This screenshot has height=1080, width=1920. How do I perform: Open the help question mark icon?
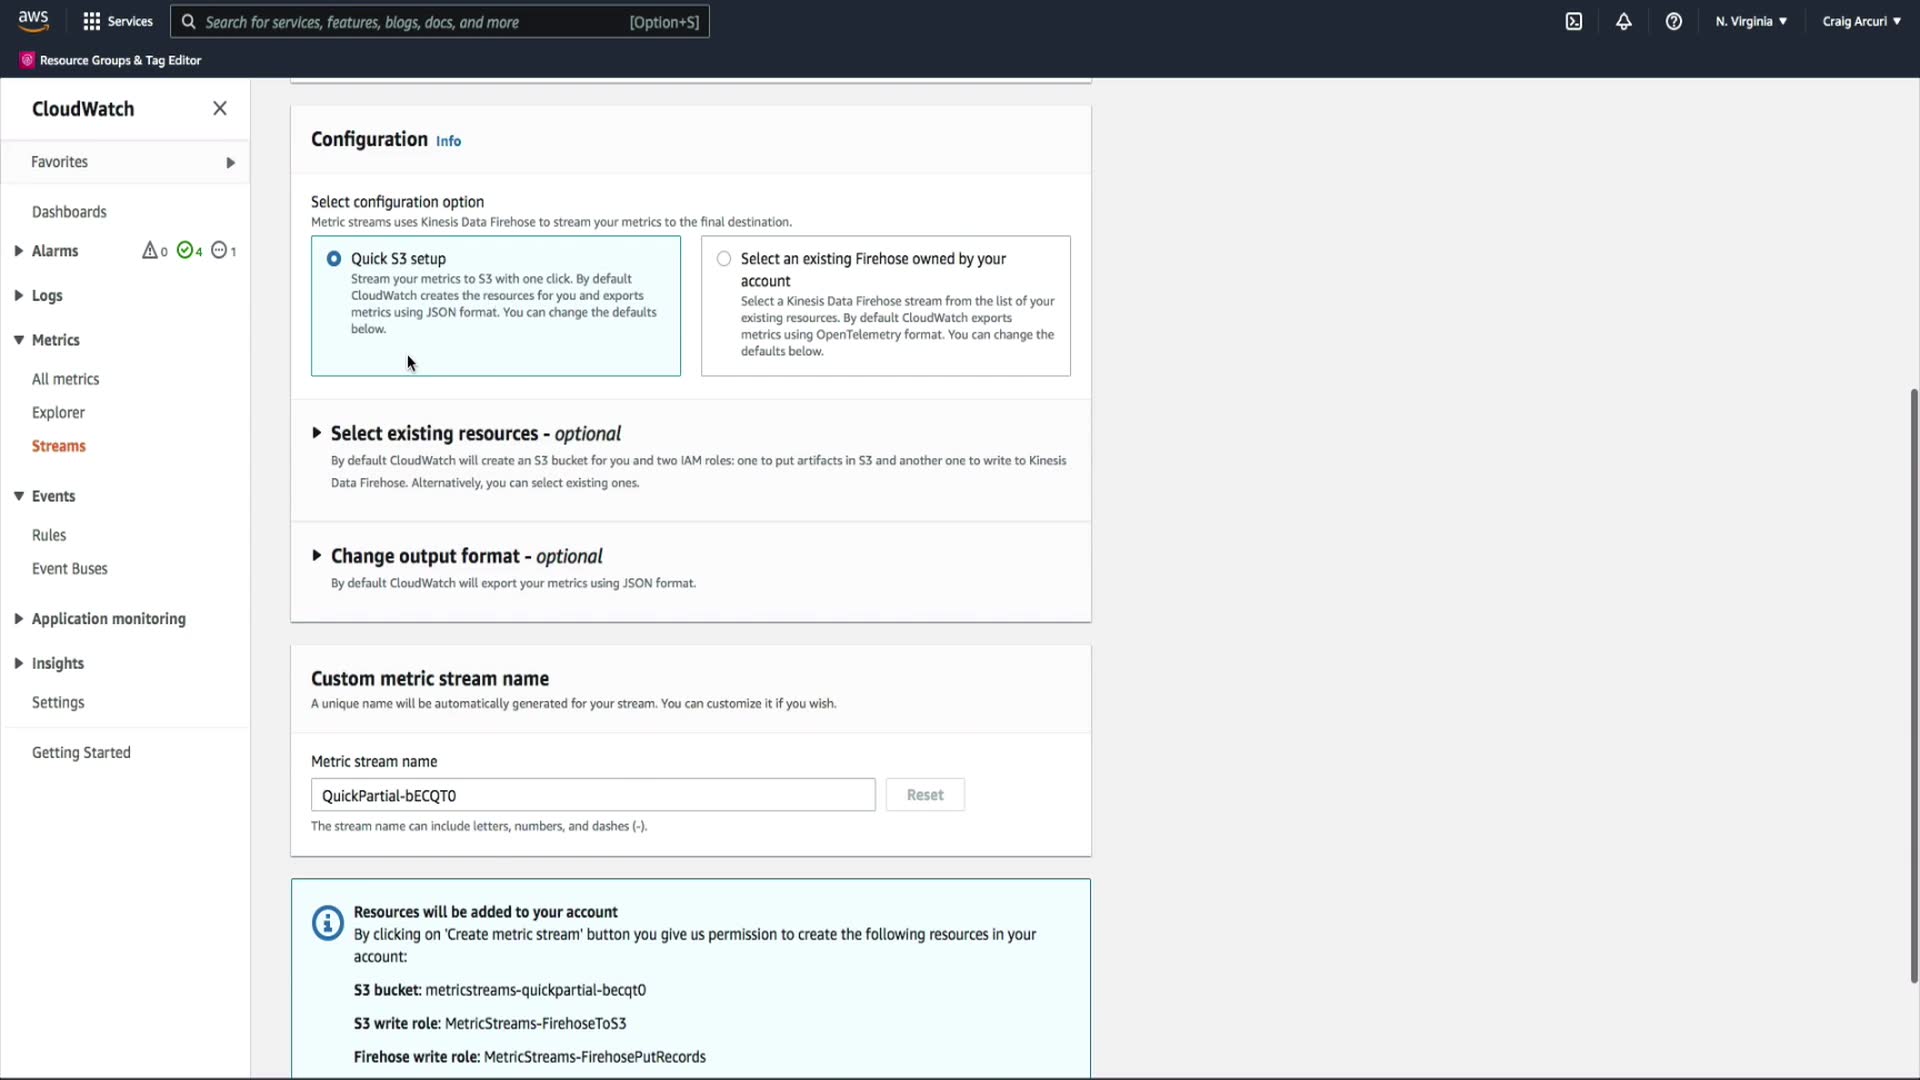pyautogui.click(x=1674, y=21)
